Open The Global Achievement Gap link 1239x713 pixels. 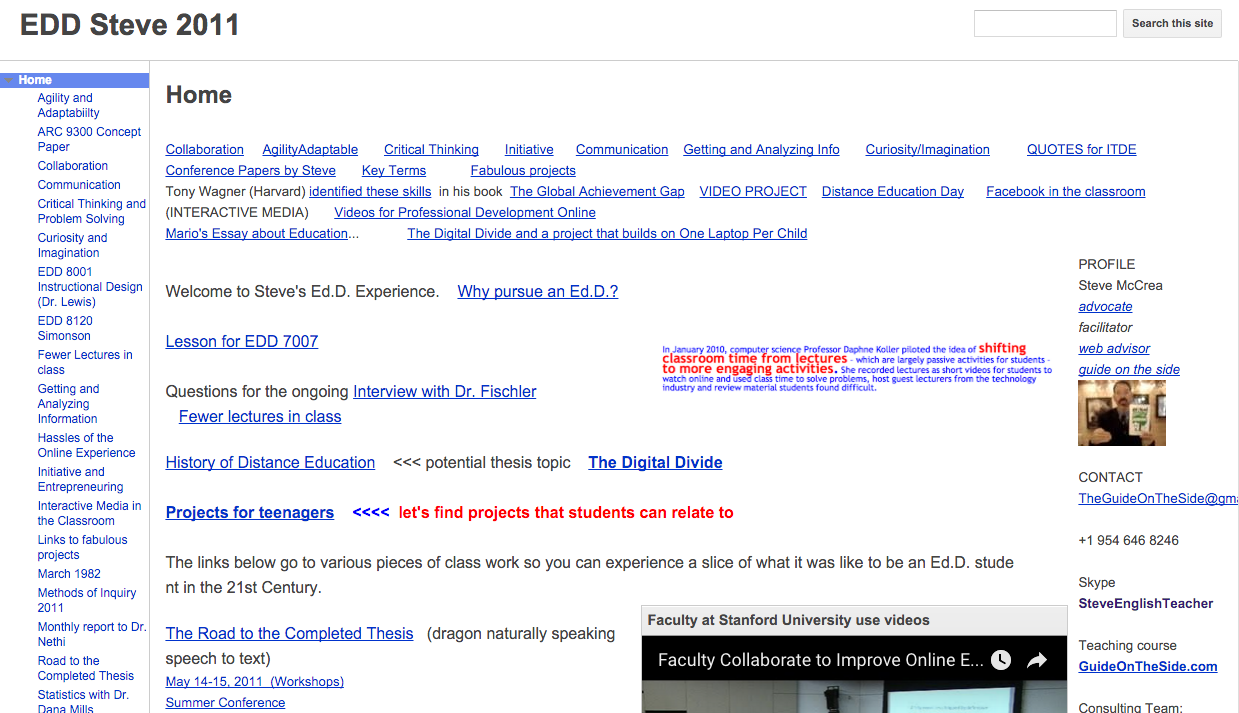(x=597, y=192)
